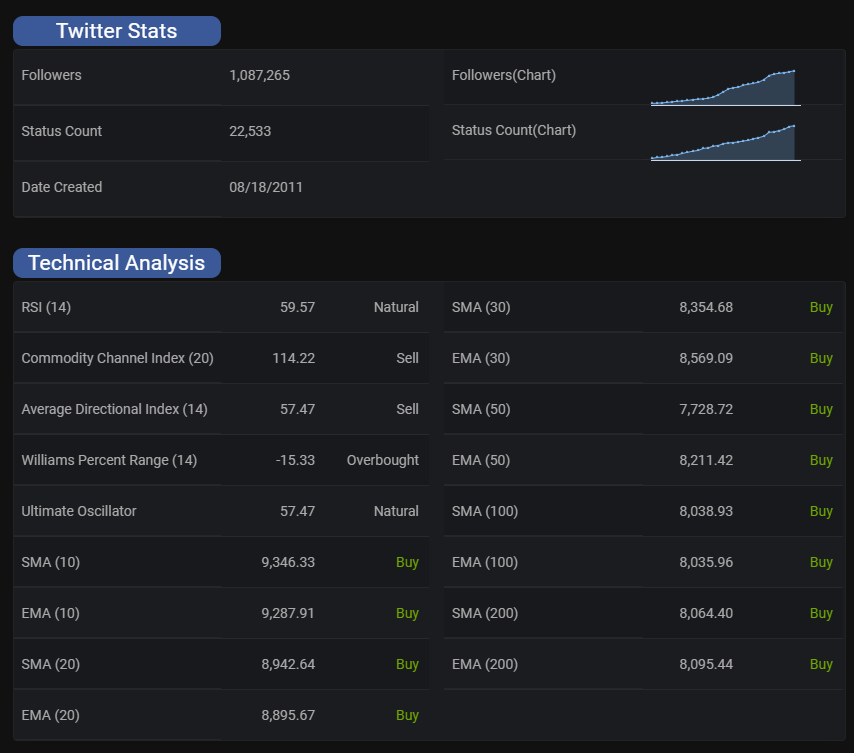Viewport: 854px width, 753px height.
Task: Click the "EMA (50)" label
Action: (481, 461)
